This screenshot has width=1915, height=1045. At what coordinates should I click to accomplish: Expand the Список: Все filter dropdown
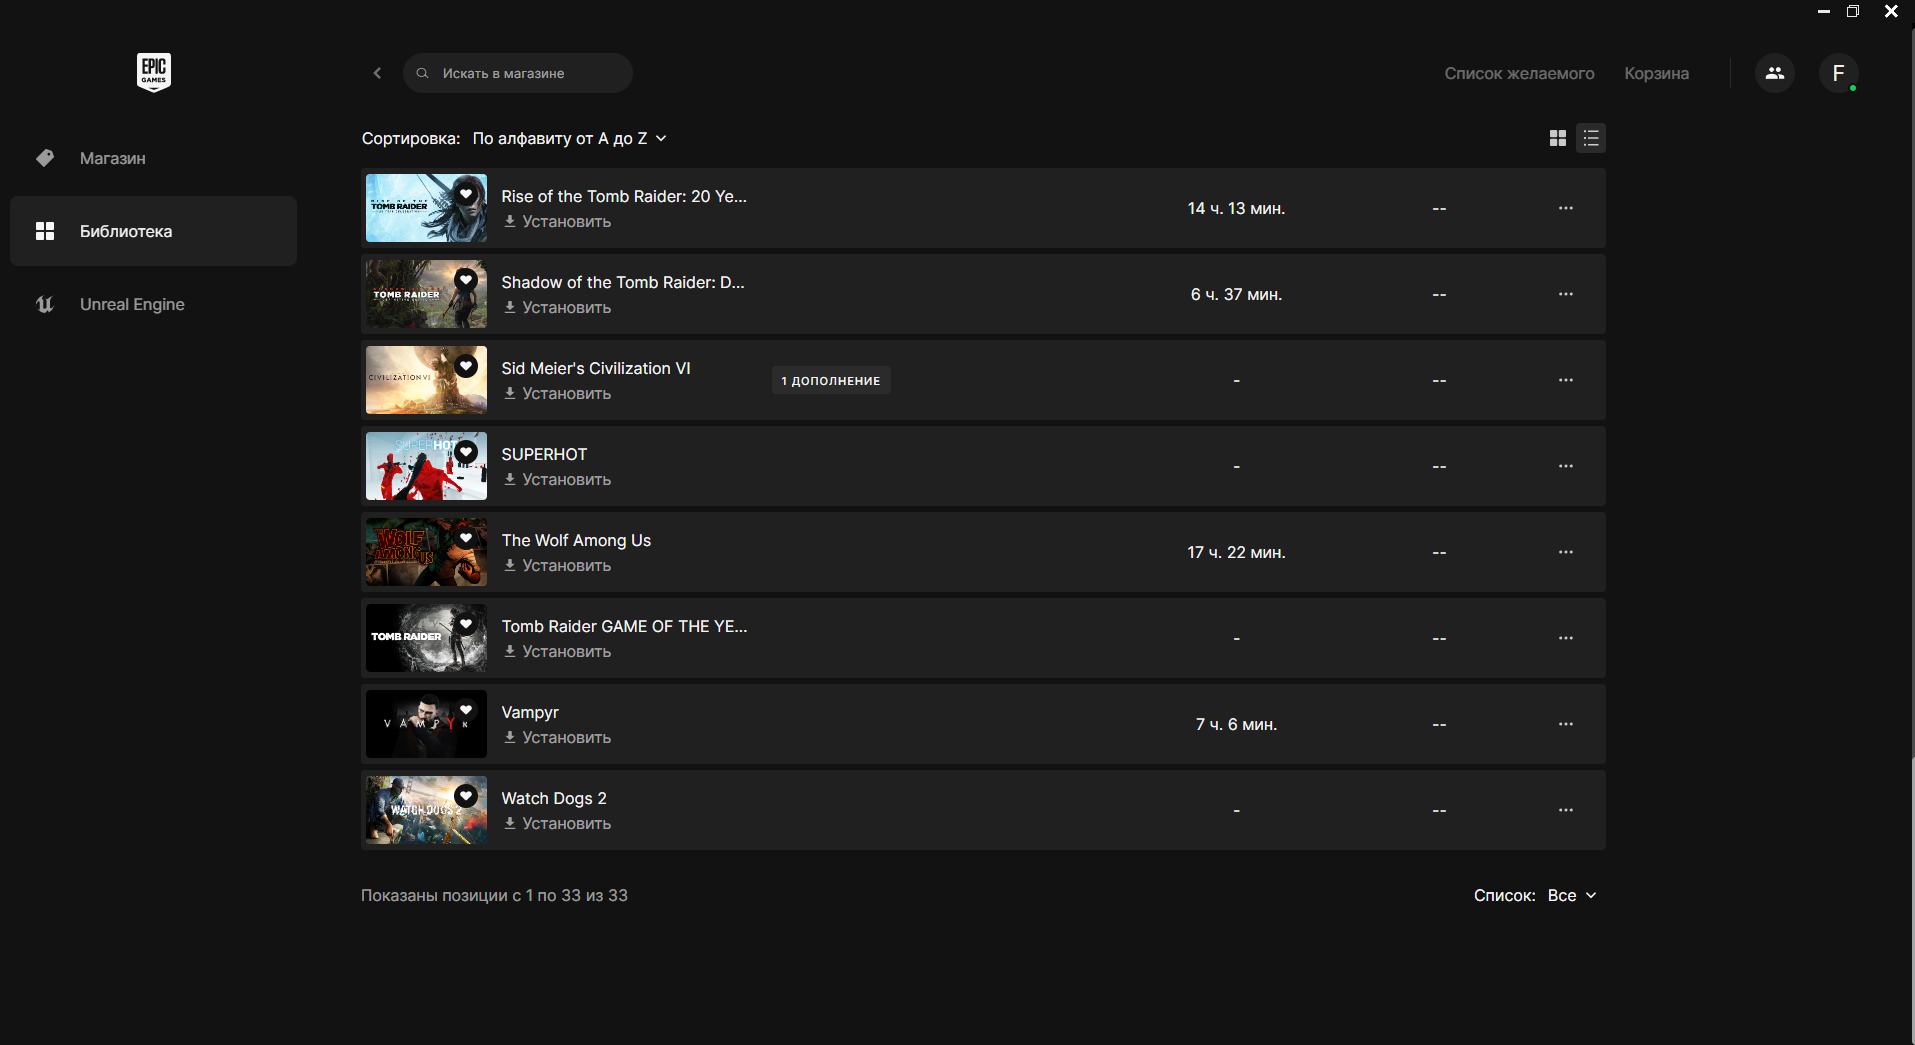[x=1571, y=895]
